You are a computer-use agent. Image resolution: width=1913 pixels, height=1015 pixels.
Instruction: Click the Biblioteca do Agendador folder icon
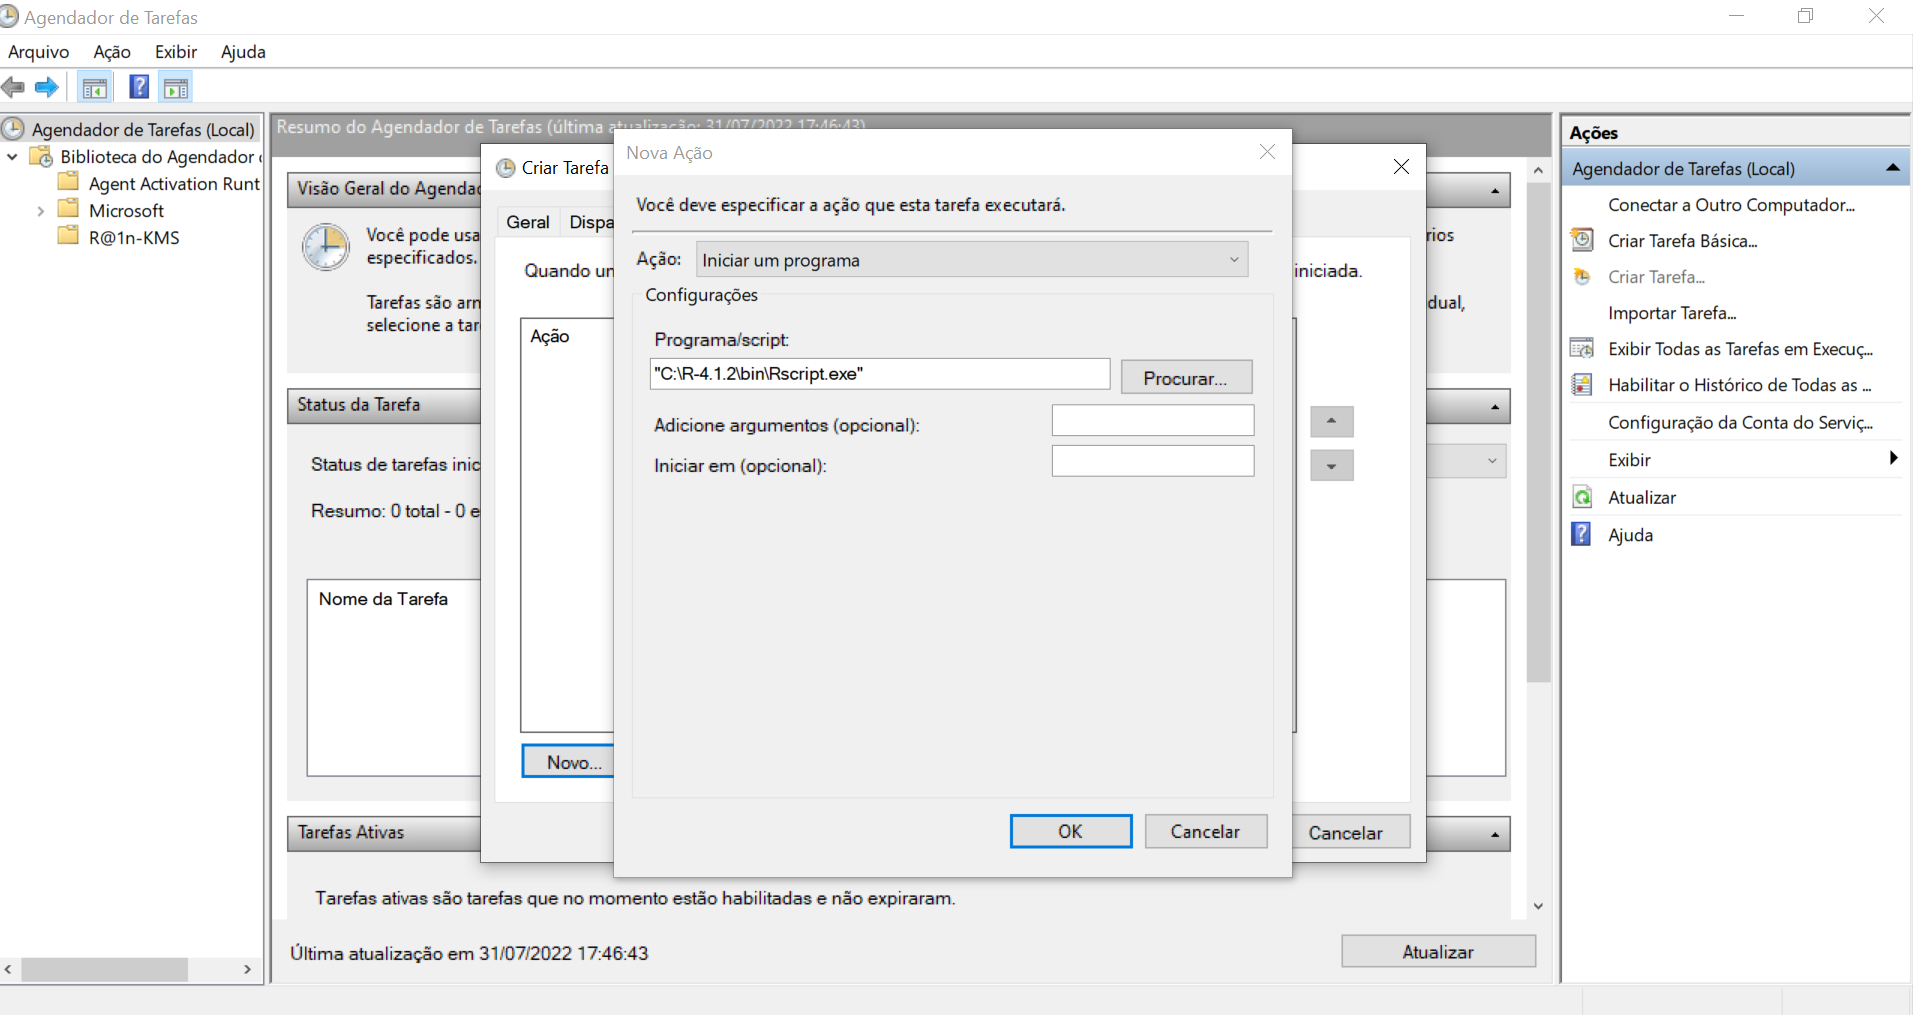pos(41,156)
